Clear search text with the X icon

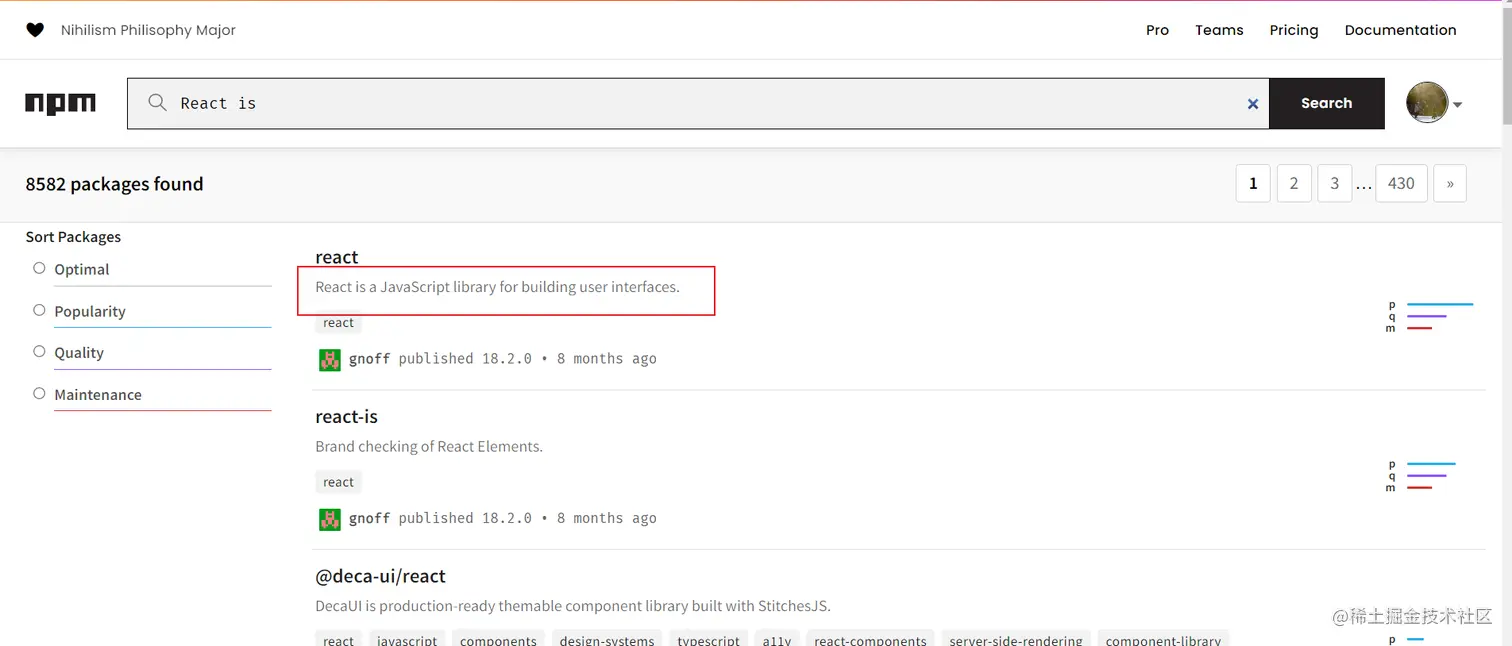tap(1252, 103)
